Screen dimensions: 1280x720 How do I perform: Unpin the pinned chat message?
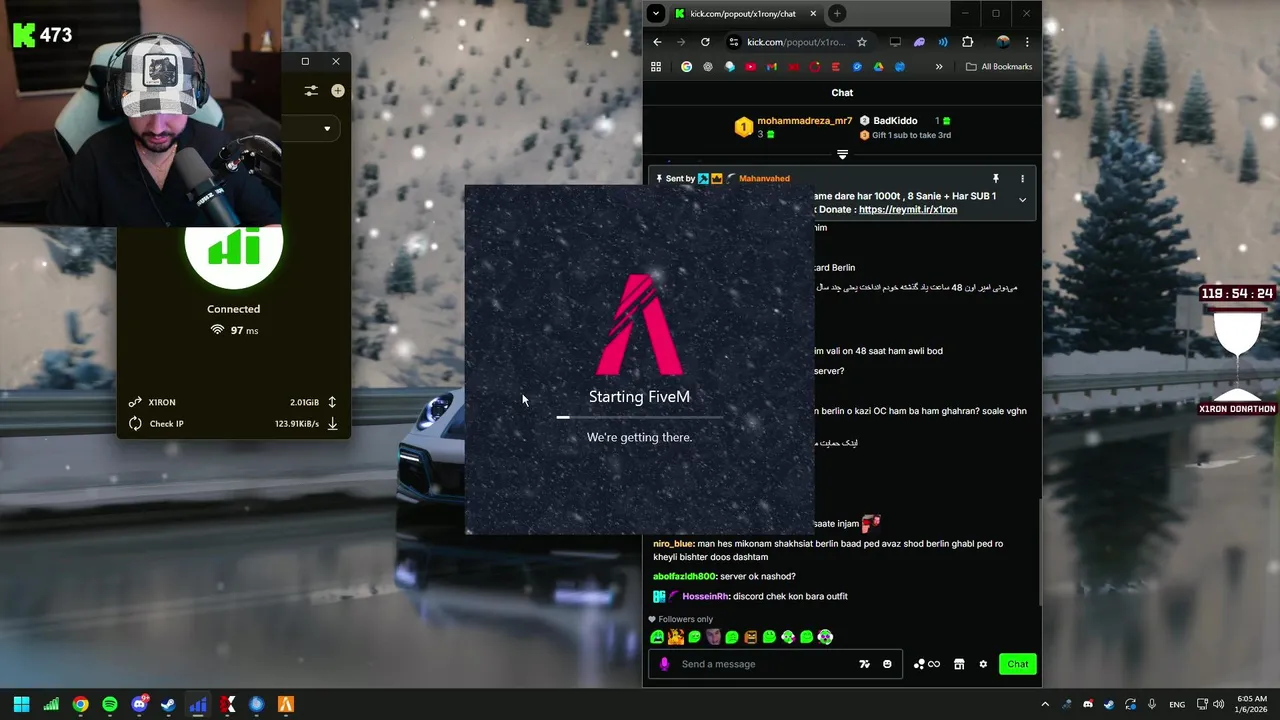(x=995, y=178)
